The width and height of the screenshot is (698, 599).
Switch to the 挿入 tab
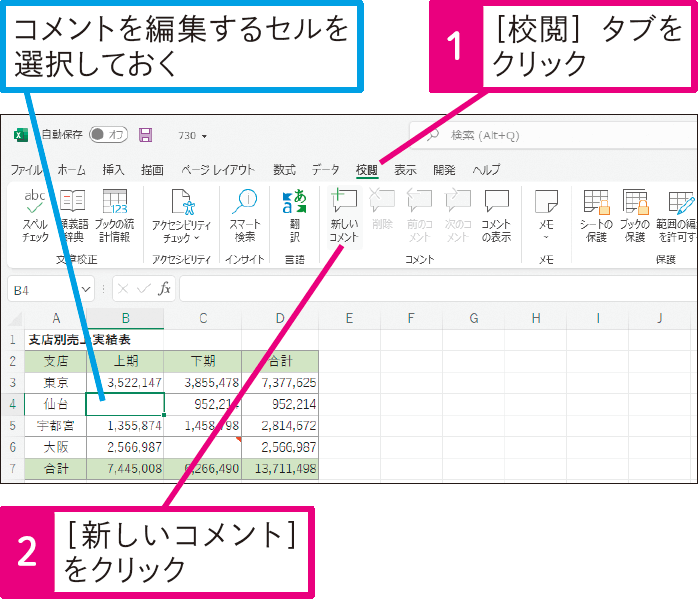(x=113, y=170)
